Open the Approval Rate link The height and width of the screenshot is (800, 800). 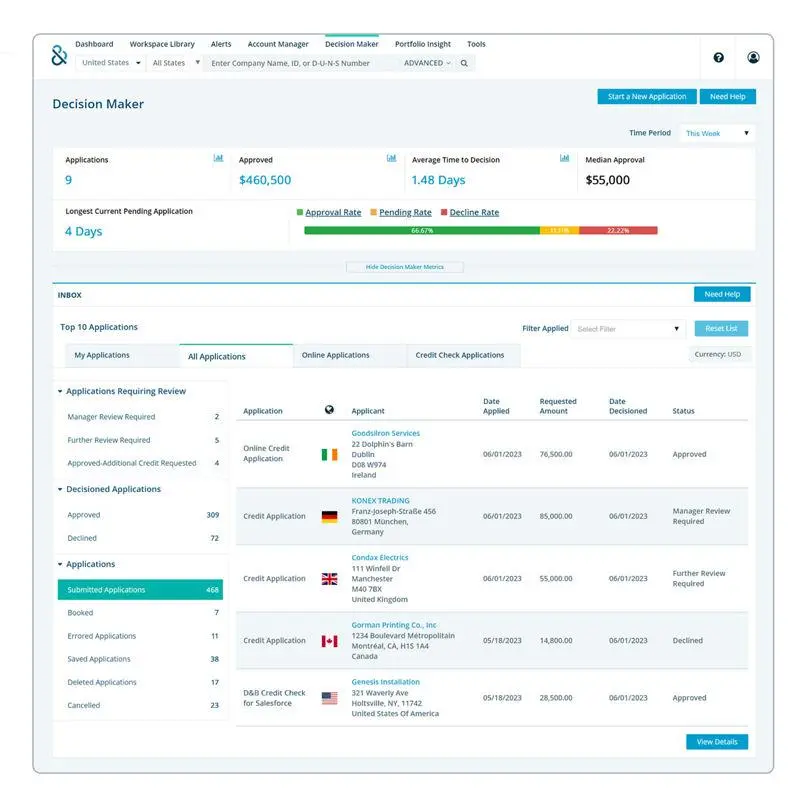pos(333,212)
